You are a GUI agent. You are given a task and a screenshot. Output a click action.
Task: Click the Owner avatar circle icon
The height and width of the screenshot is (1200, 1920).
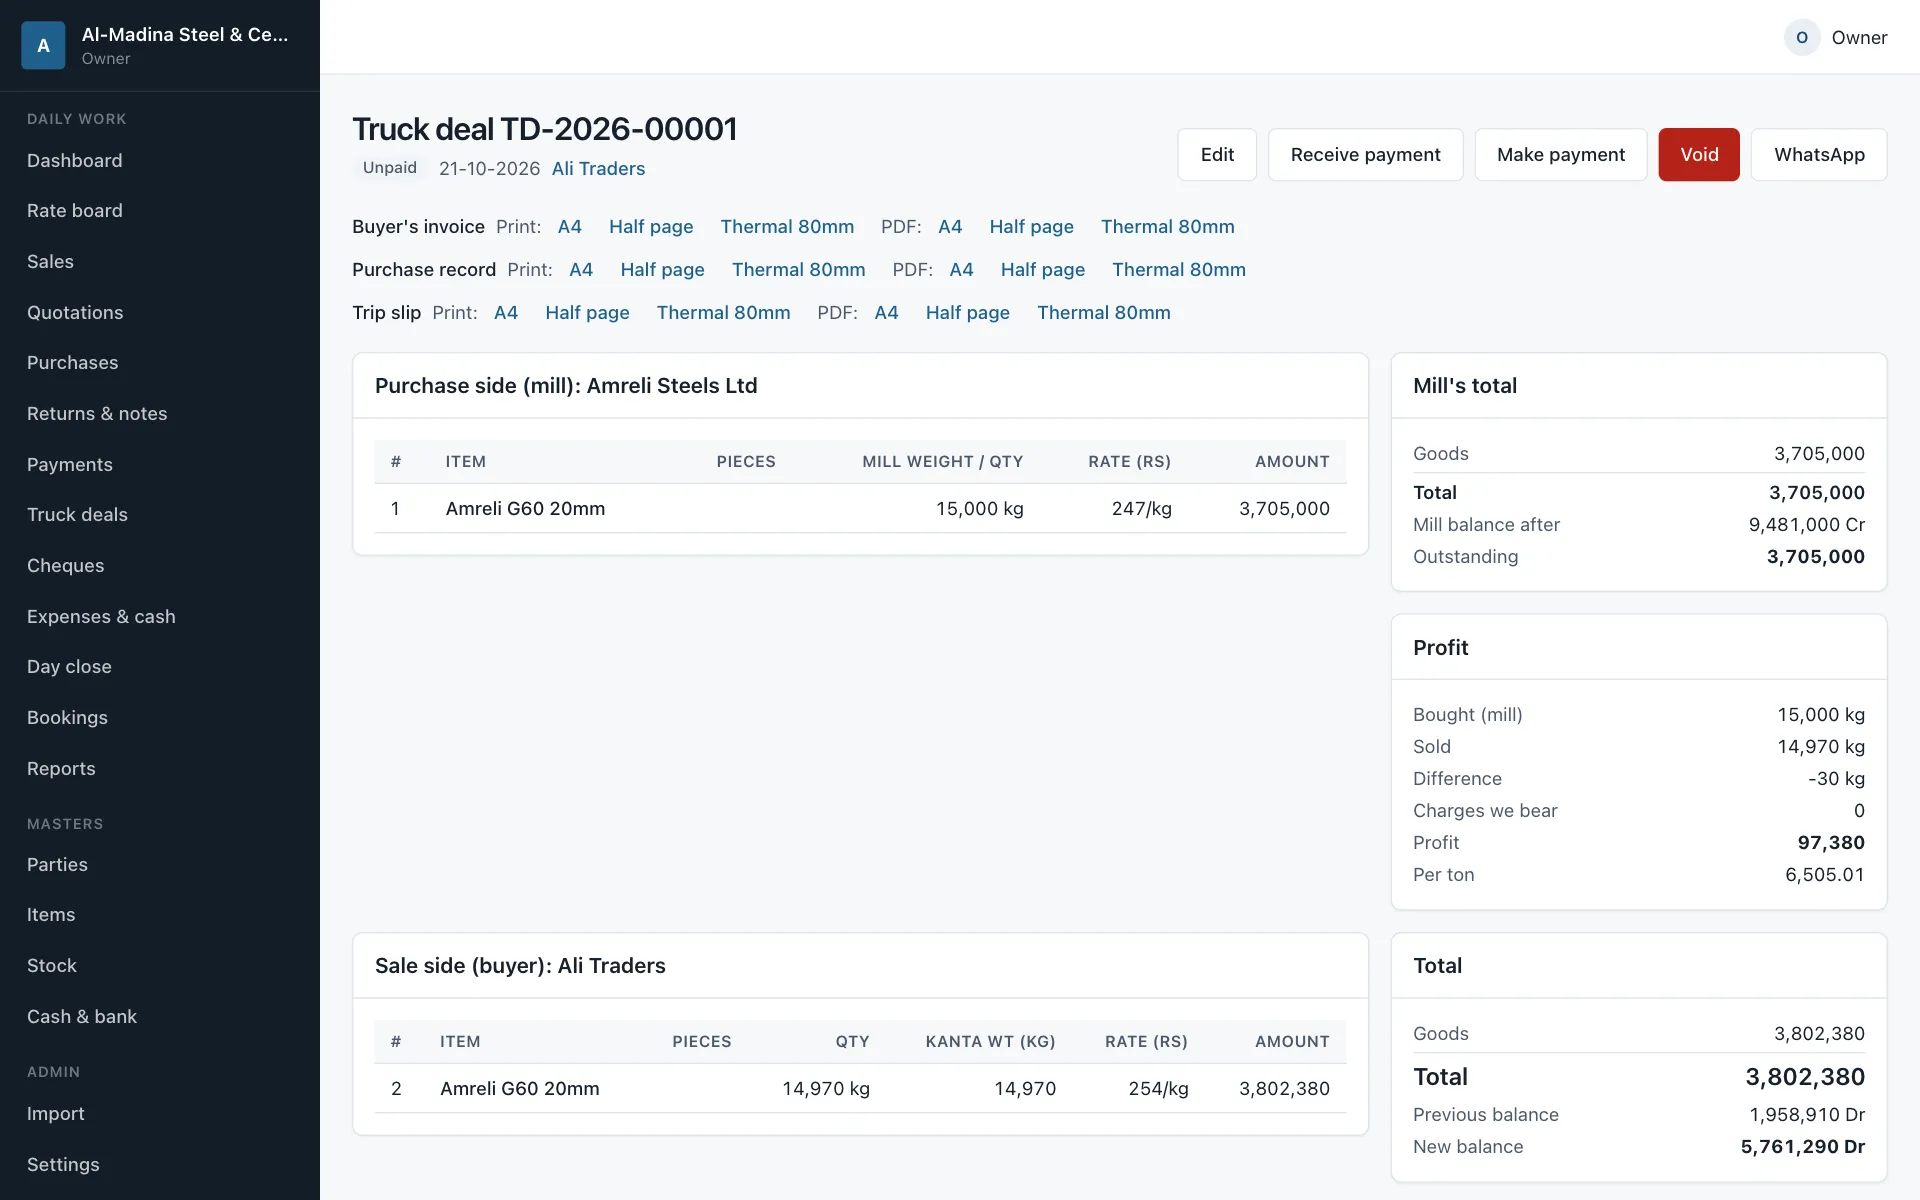(1802, 37)
